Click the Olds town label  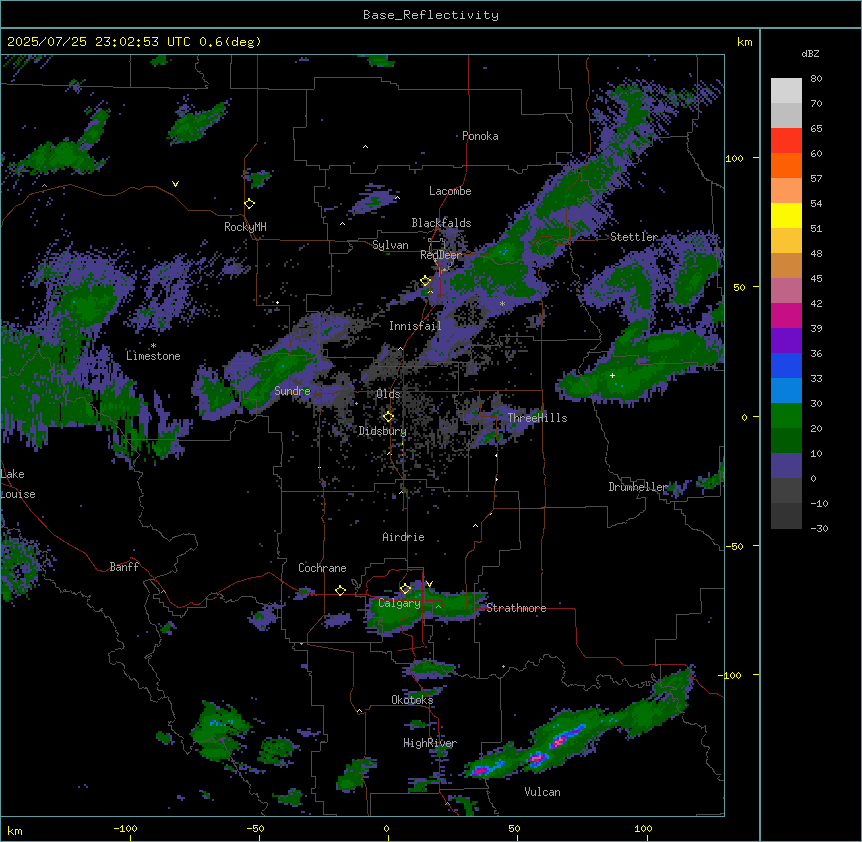coord(388,394)
